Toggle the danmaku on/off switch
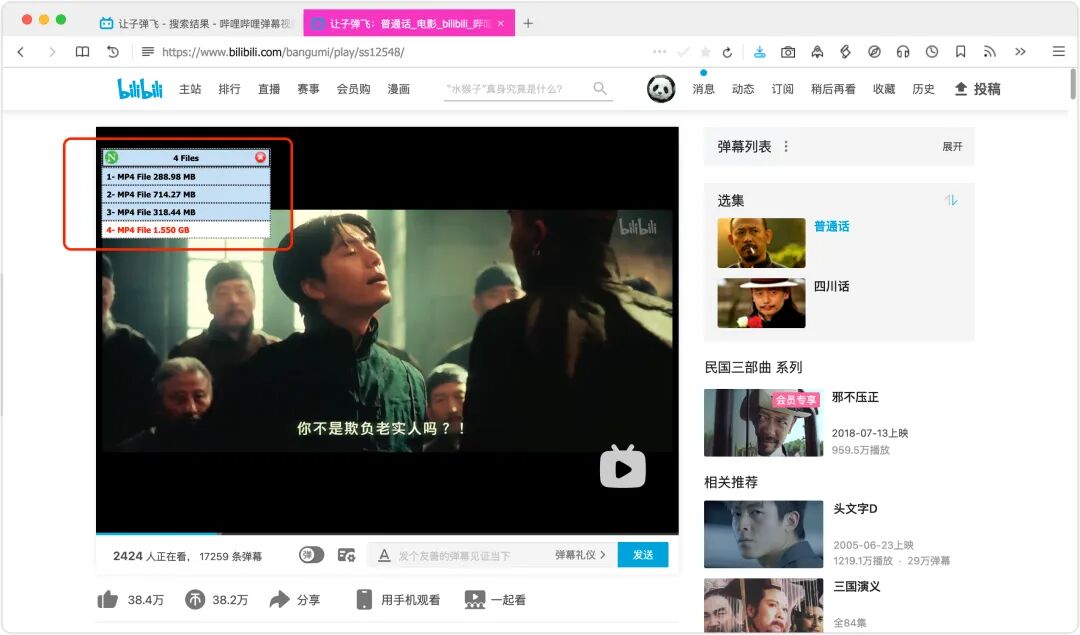The image size is (1080, 635). (311, 555)
